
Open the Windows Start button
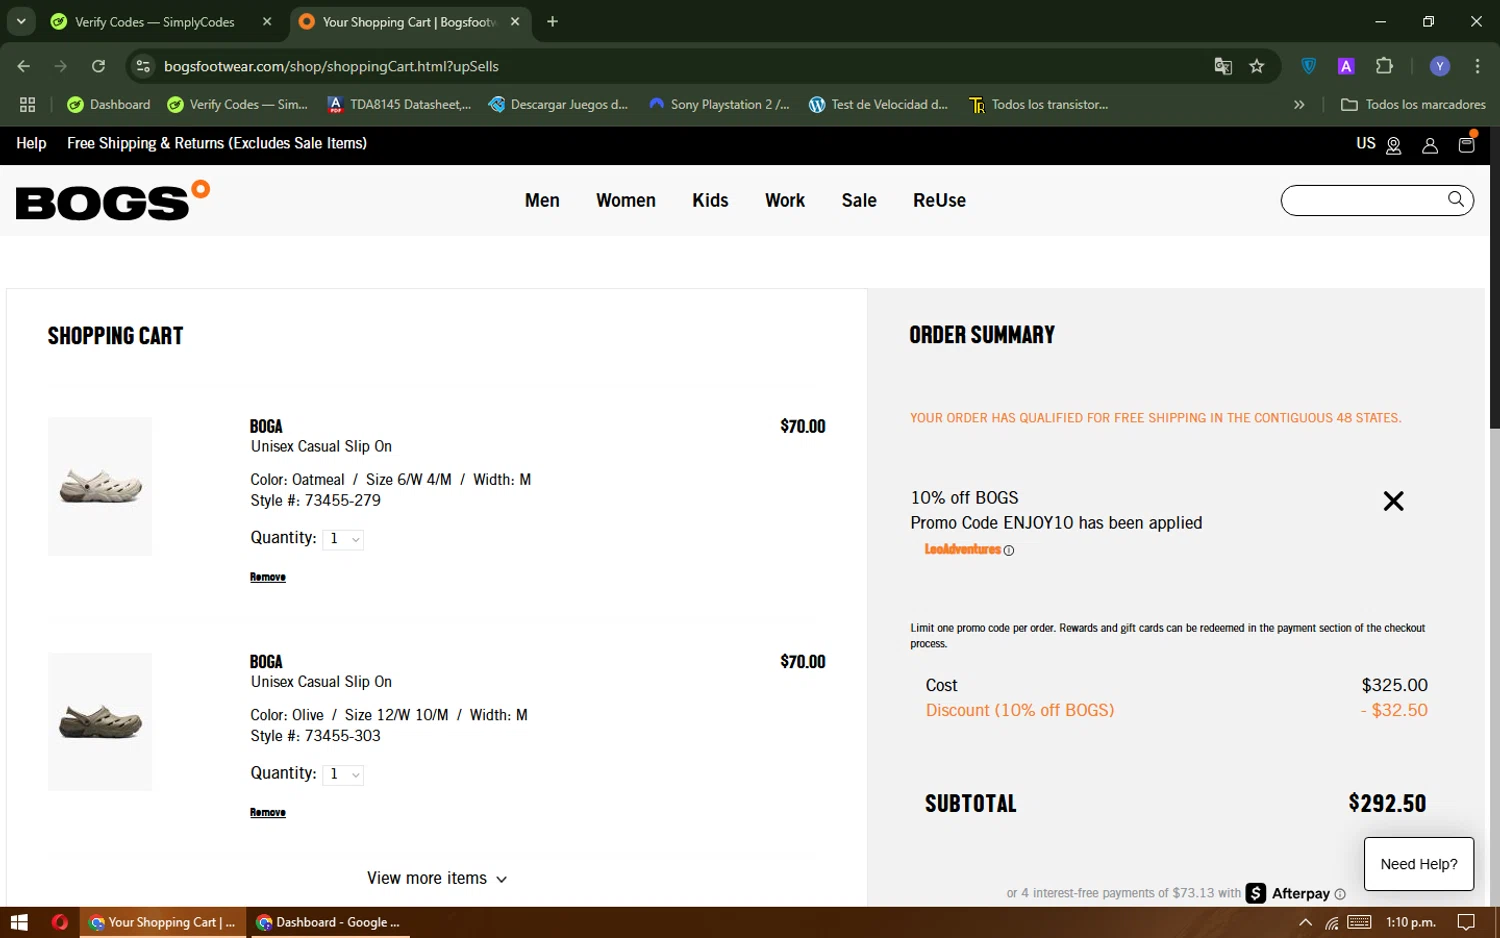coord(18,922)
